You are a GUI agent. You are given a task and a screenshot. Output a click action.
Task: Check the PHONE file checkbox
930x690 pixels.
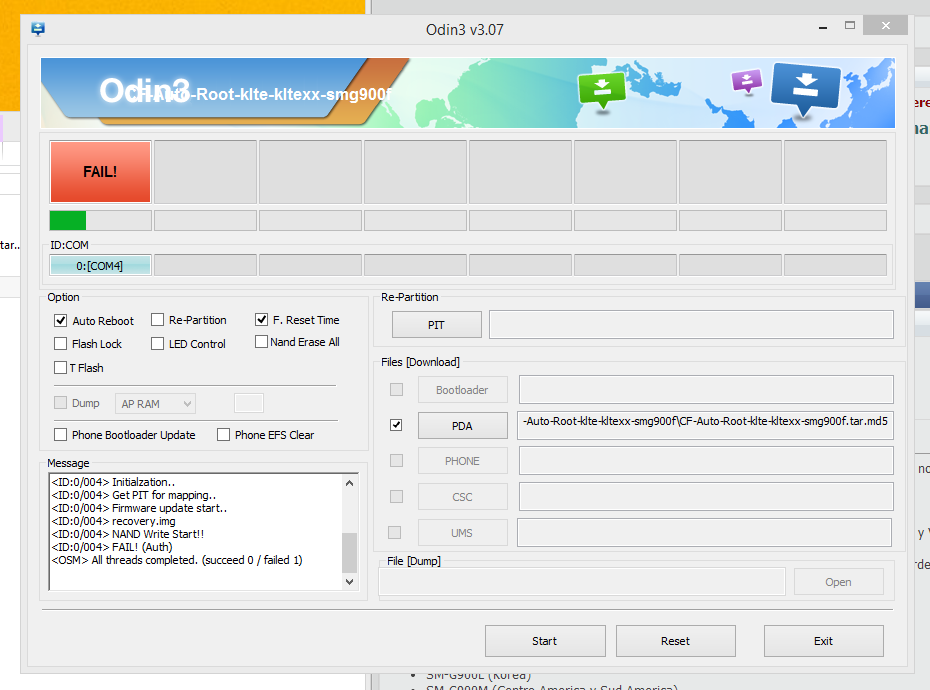coord(396,461)
